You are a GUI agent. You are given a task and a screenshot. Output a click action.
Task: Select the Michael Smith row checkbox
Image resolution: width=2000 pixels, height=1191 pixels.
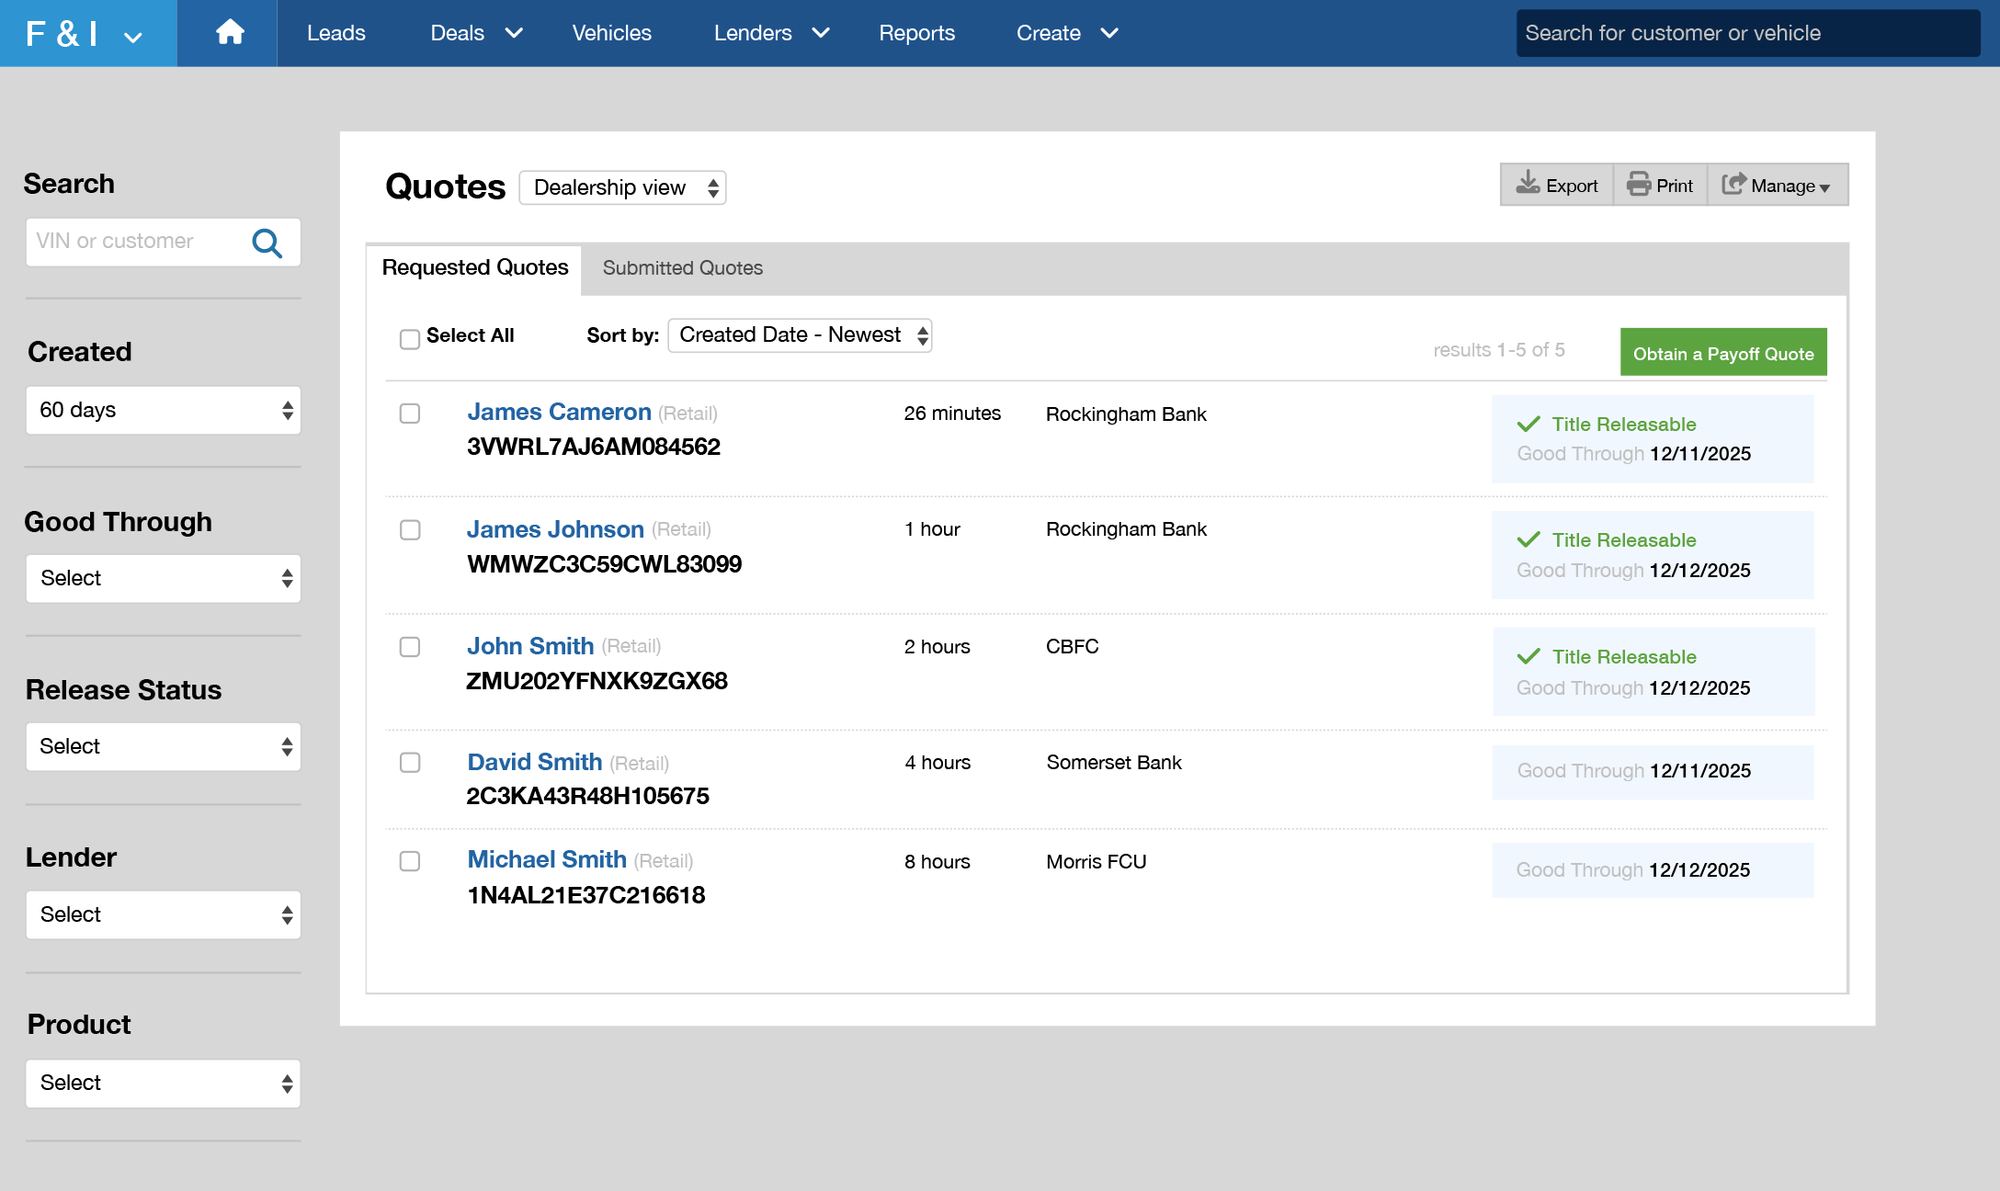[x=410, y=861]
